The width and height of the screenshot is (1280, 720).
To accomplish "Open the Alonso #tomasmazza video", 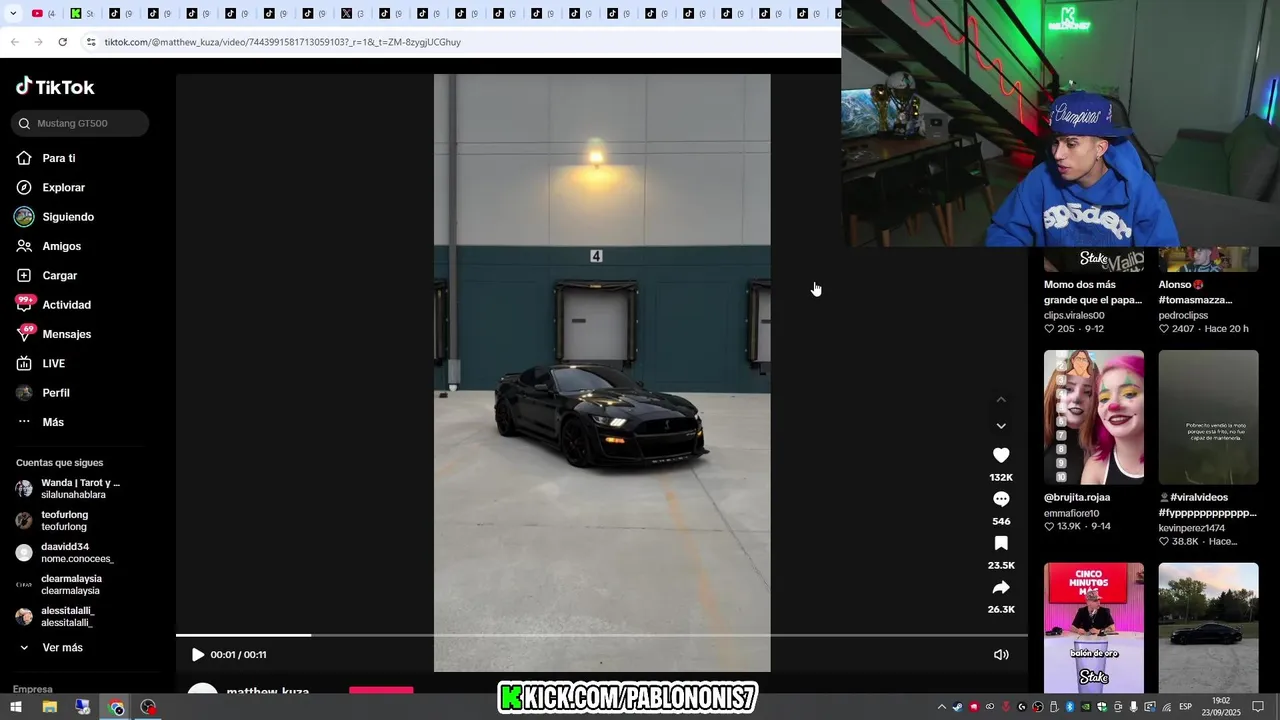I will point(1196,292).
